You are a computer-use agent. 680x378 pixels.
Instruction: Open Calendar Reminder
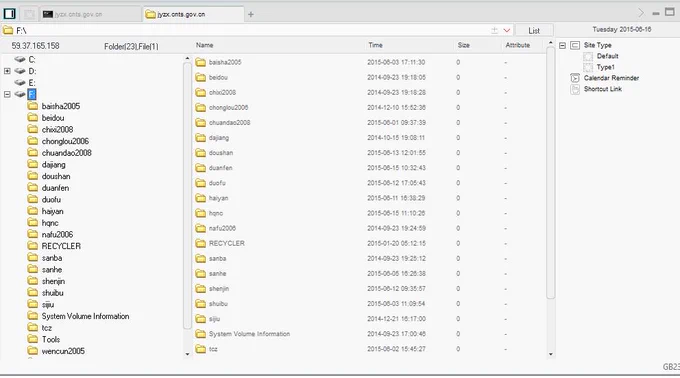[x=611, y=78]
